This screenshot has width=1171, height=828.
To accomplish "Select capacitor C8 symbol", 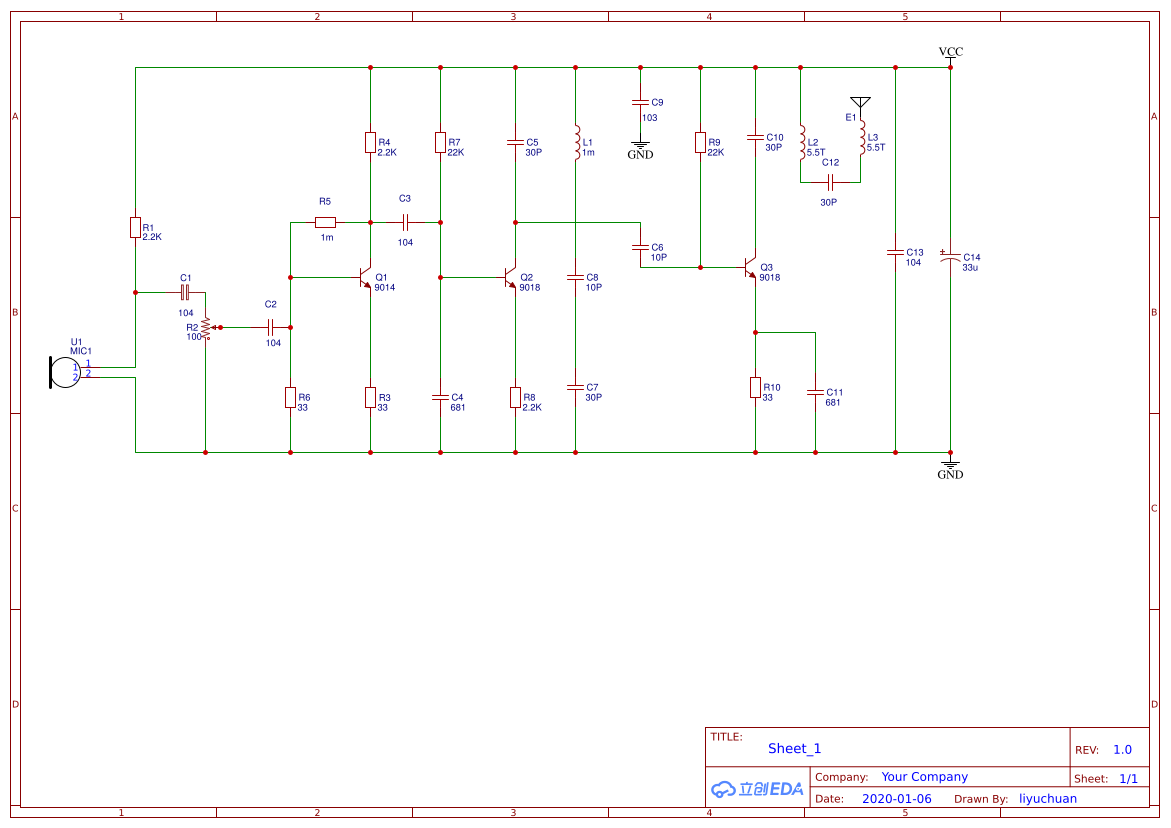I will 575,278.
